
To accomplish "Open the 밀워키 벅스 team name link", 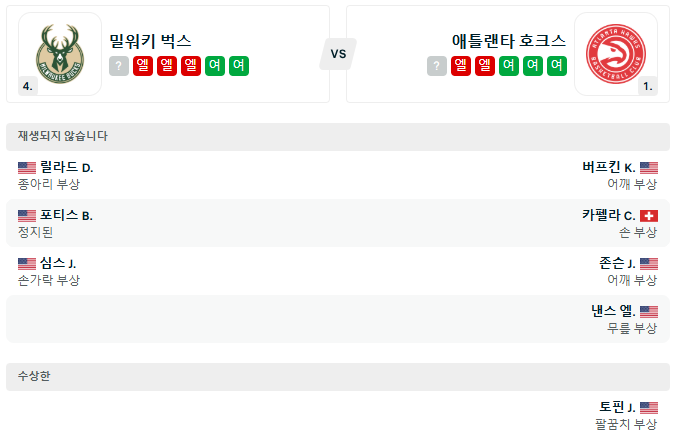I will point(151,41).
